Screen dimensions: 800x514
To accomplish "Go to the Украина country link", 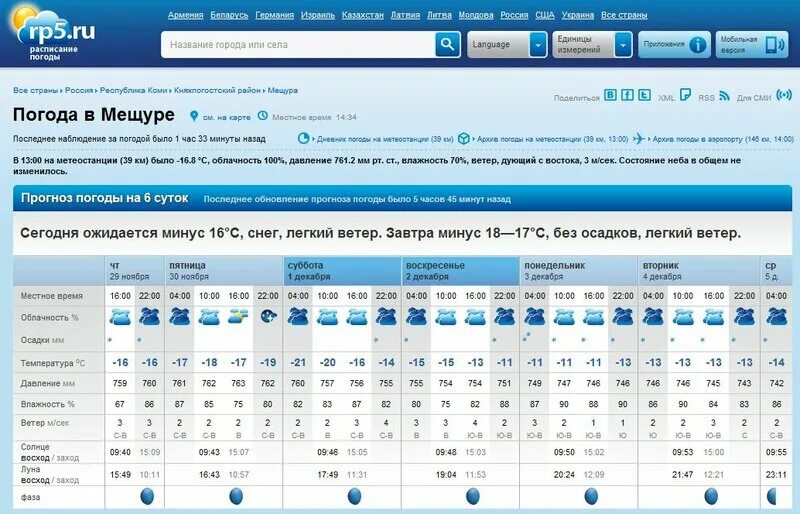I will [578, 15].
